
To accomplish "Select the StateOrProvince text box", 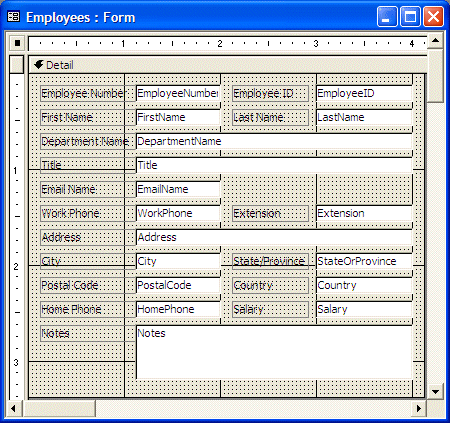I will pos(364,261).
